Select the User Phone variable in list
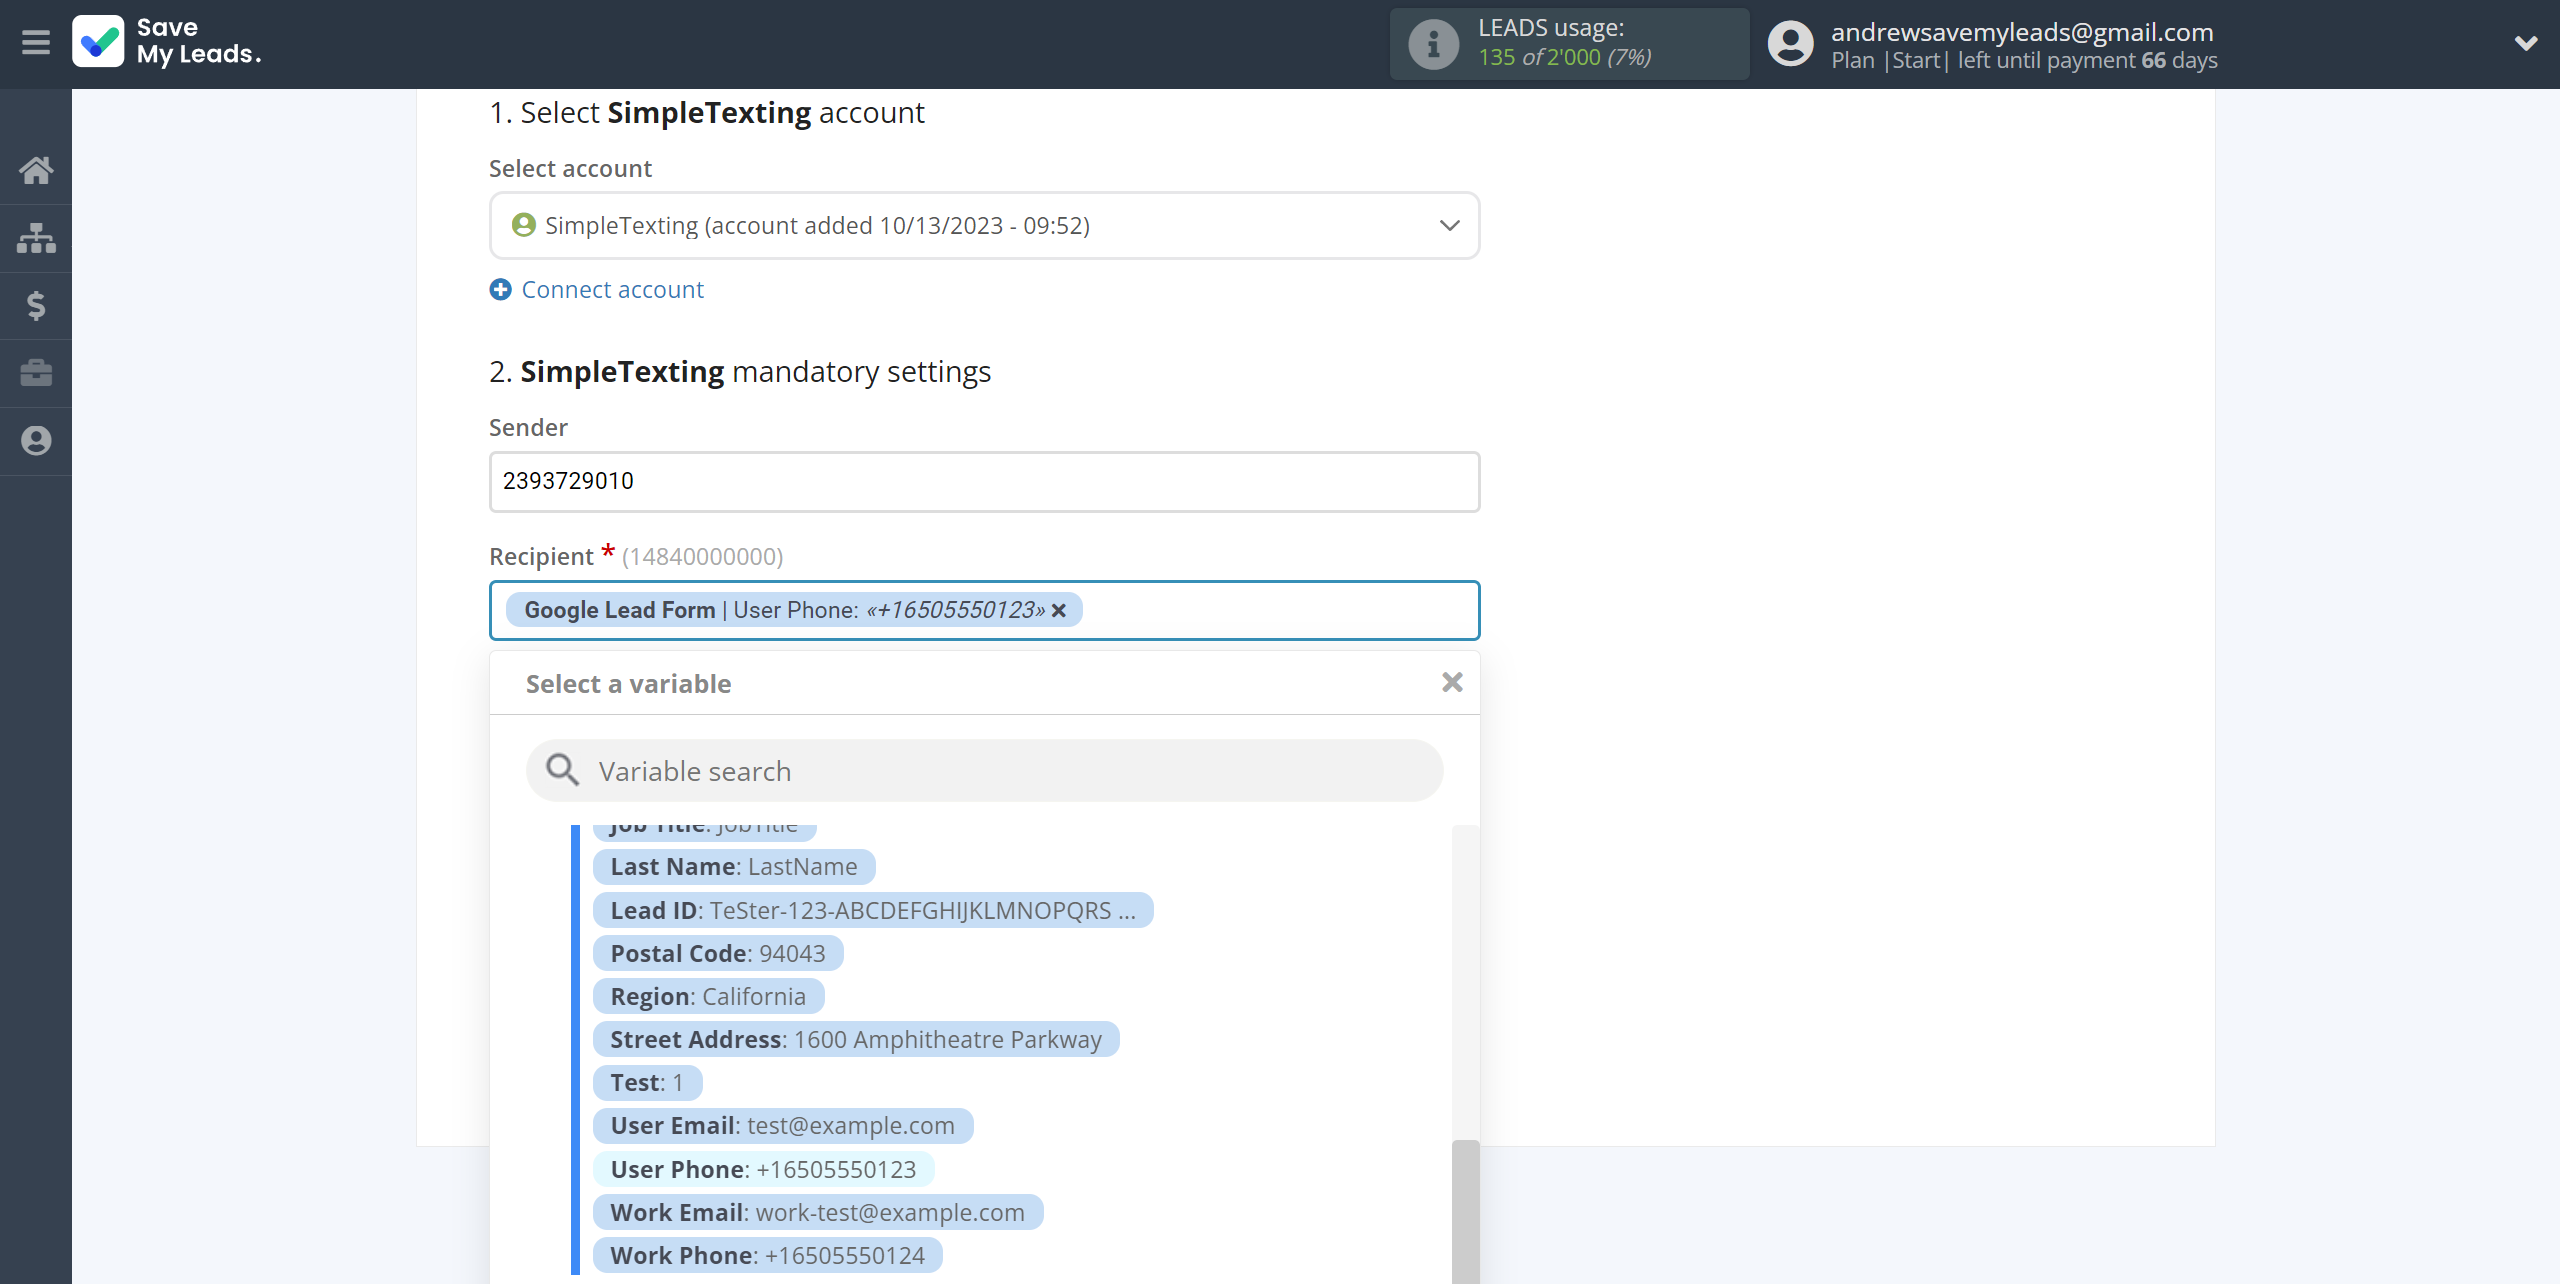The width and height of the screenshot is (2560, 1284). coord(763,1169)
